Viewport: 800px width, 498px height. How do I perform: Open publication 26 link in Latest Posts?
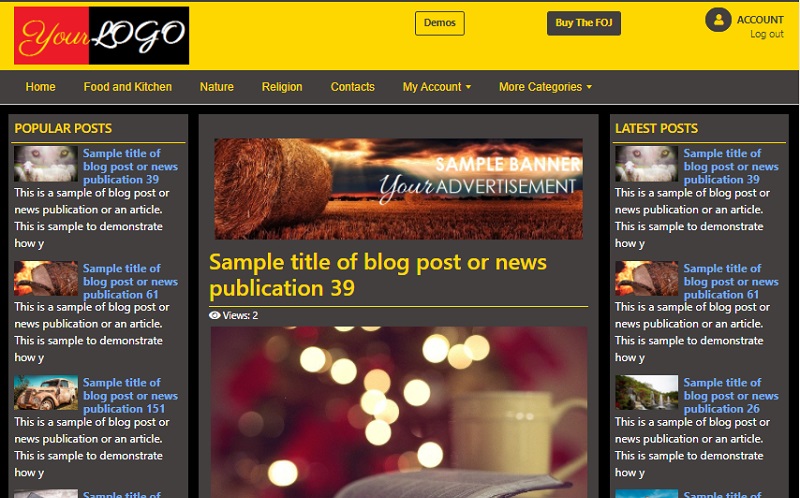(731, 396)
